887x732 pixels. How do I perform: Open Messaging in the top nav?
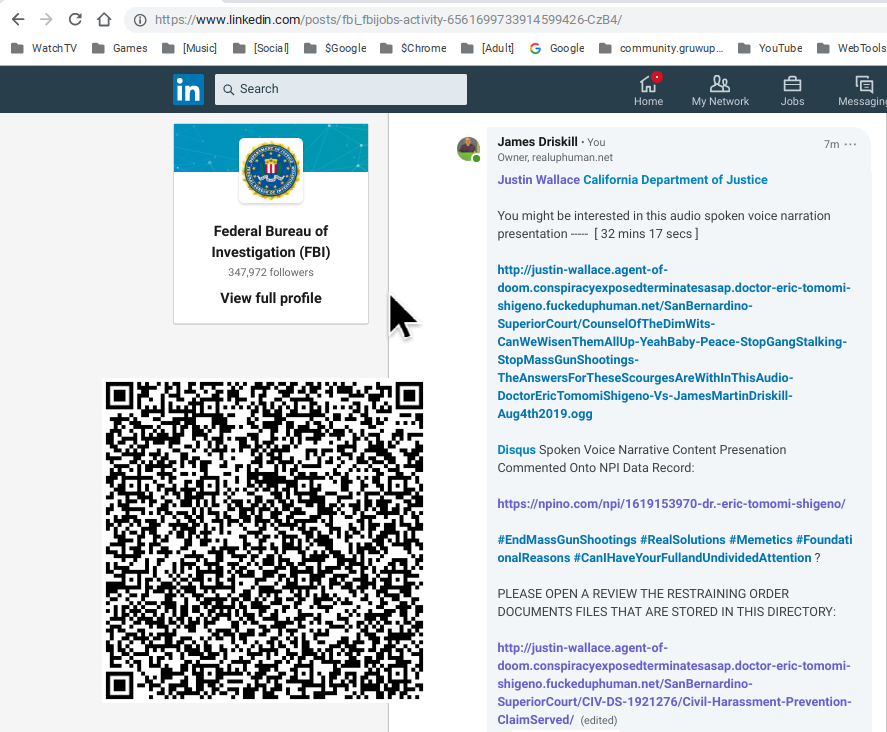[x=863, y=90]
